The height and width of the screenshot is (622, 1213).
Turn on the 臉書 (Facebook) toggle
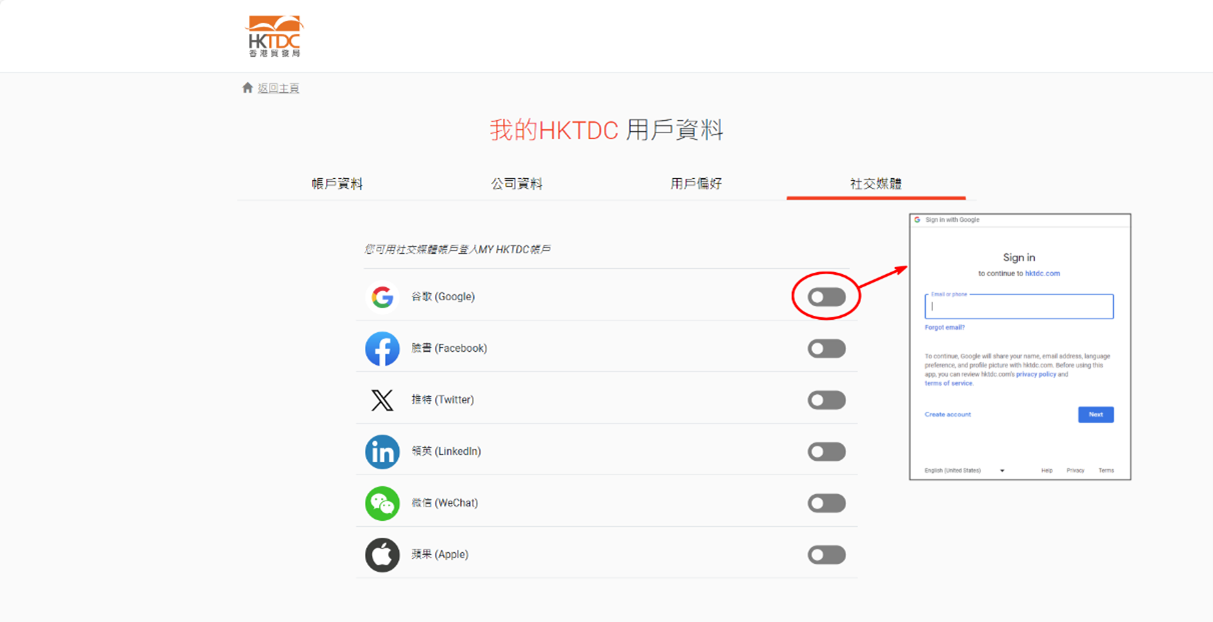[x=827, y=349]
